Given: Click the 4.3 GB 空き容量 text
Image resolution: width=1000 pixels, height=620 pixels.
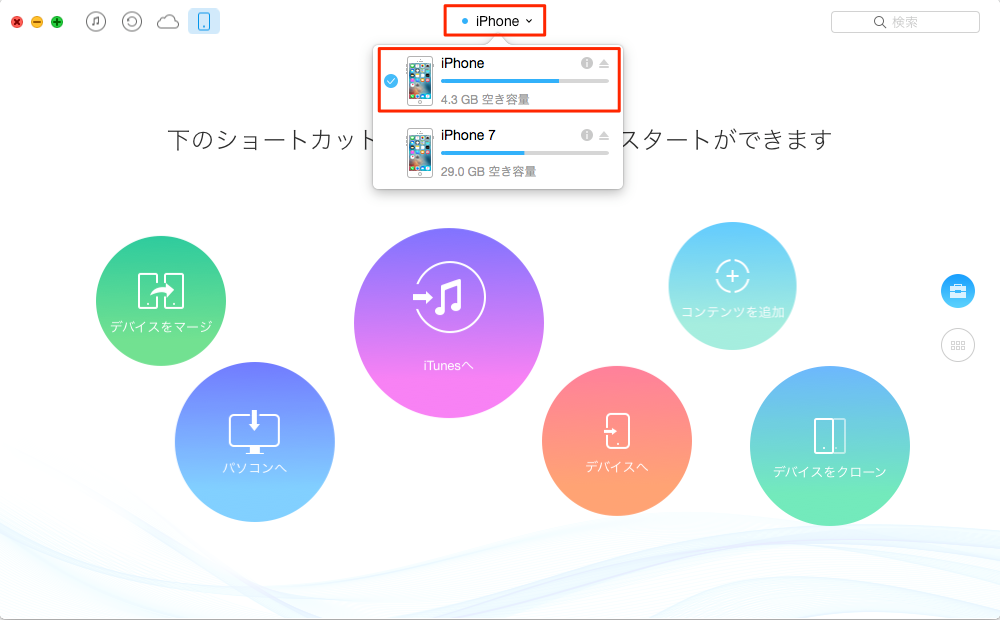Looking at the screenshot, I should coord(485,100).
